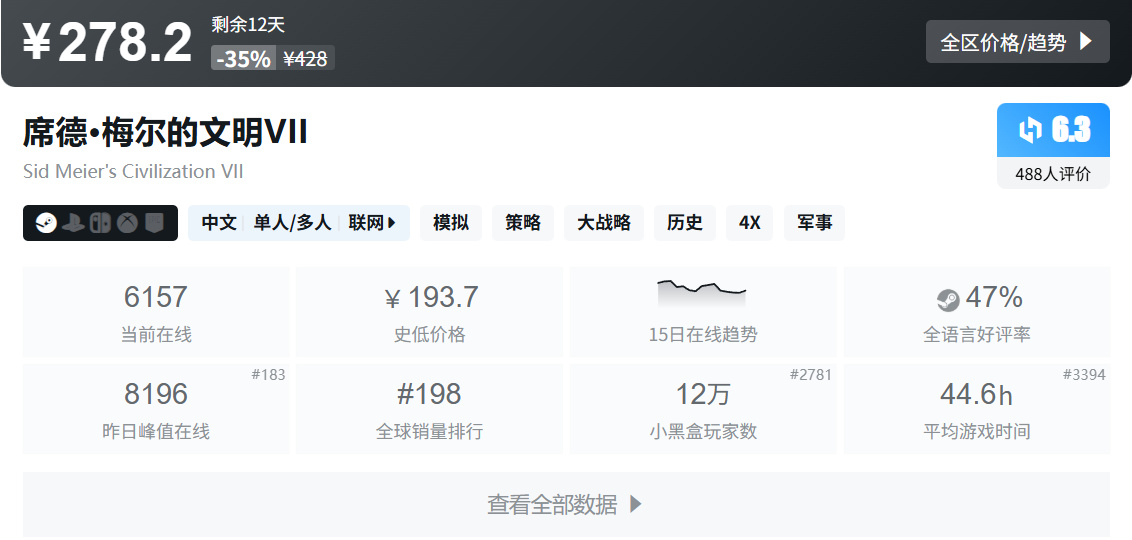Image resolution: width=1132 pixels, height=540 pixels.
Task: Click the 15日在线趋势 chart thumbnail
Action: [702, 294]
